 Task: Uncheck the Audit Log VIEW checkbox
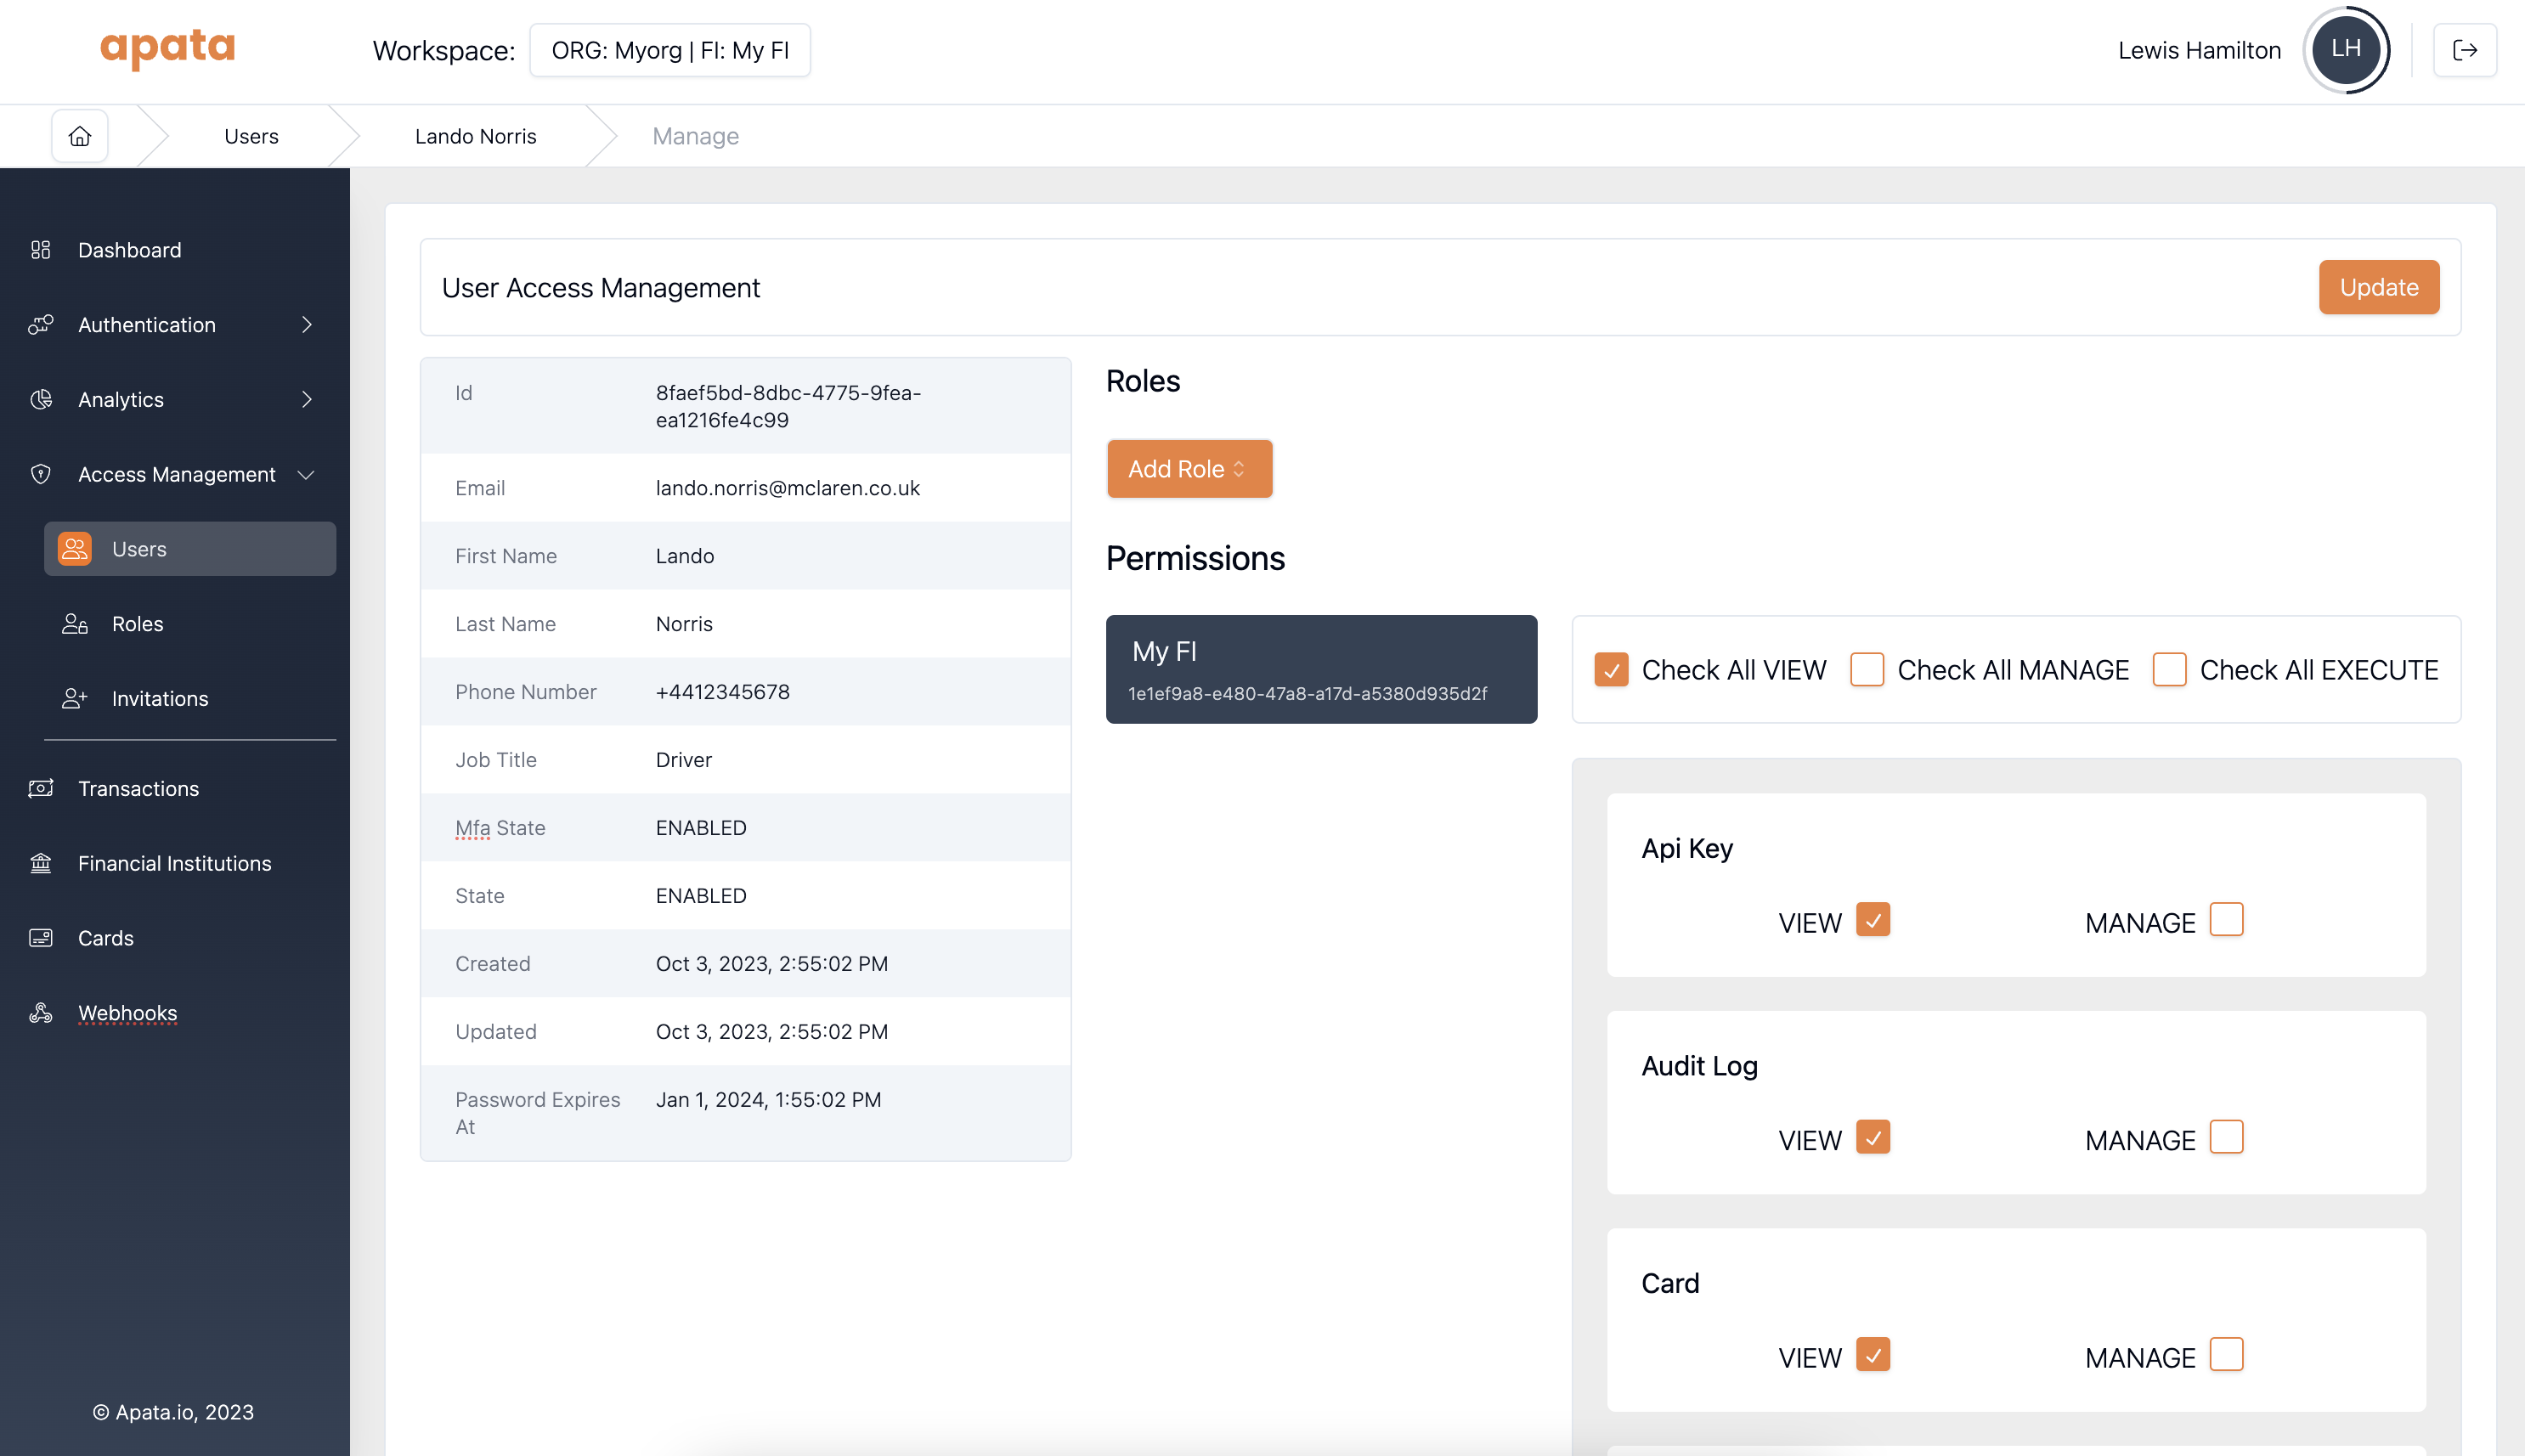1872,1137
